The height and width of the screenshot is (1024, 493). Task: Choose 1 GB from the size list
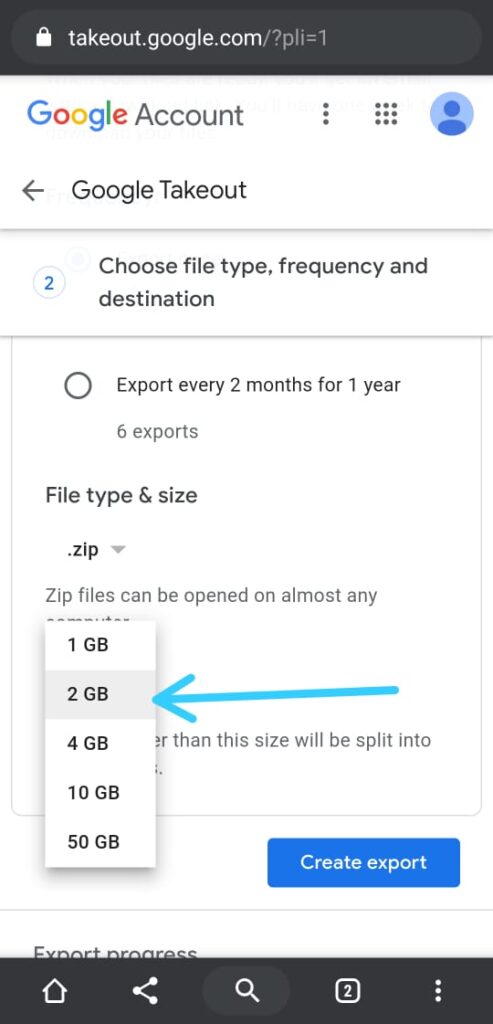100,645
